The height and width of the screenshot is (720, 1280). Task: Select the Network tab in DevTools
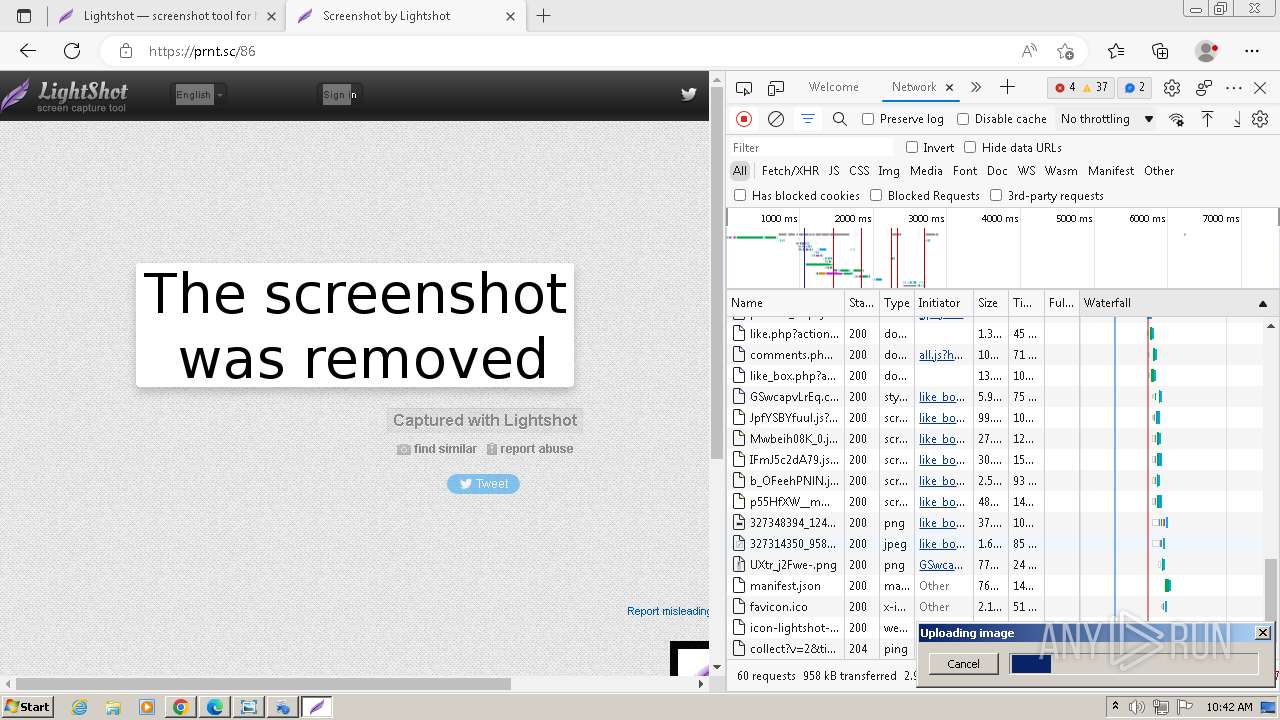pos(914,87)
